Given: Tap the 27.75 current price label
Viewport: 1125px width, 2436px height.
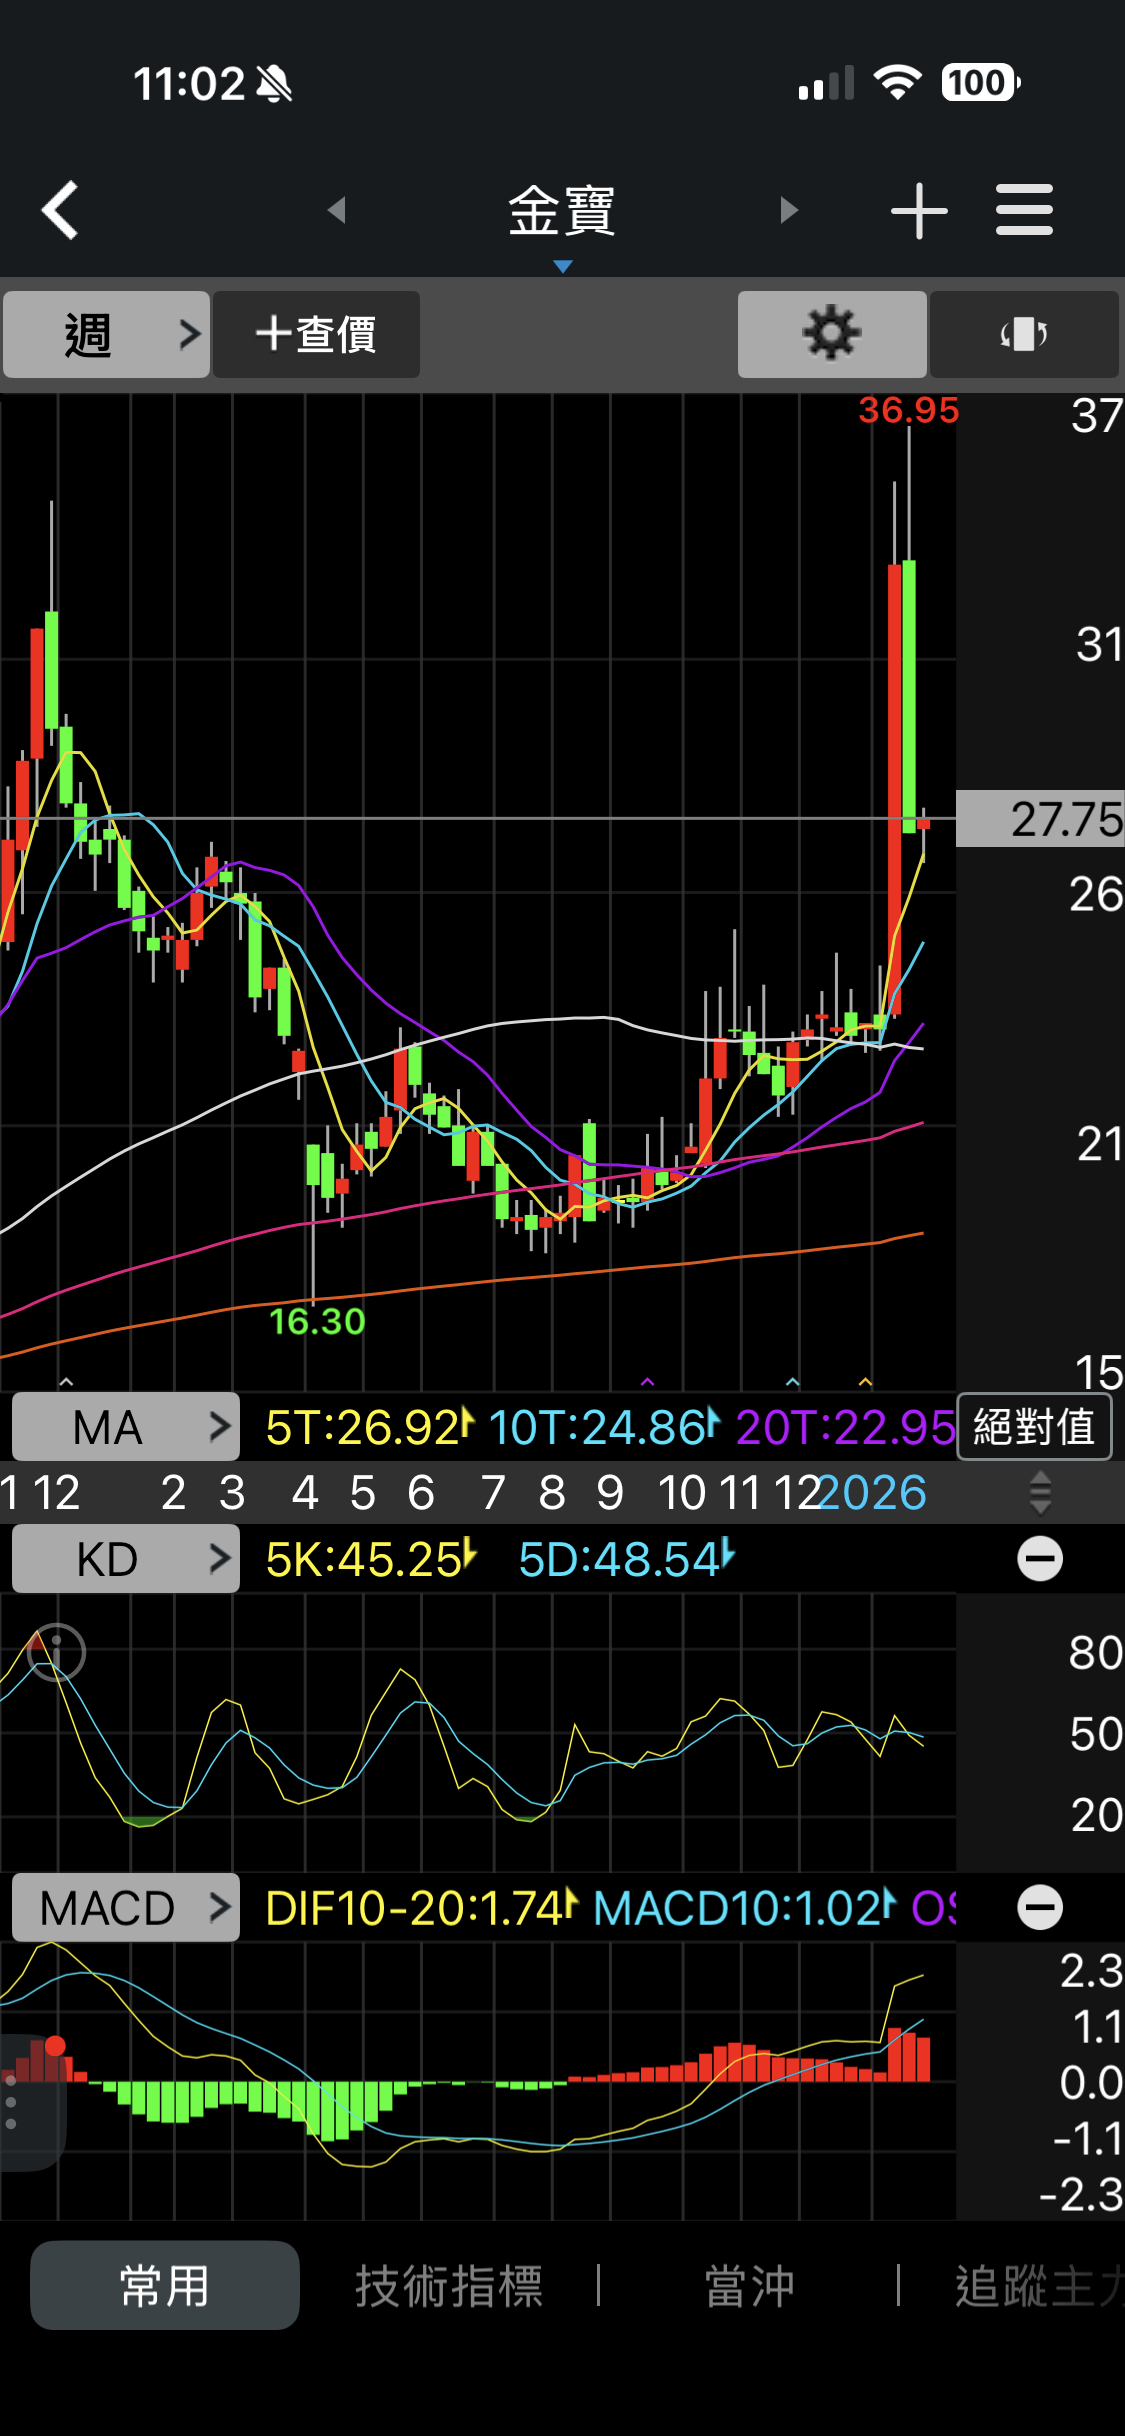Looking at the screenshot, I should coord(1040,819).
